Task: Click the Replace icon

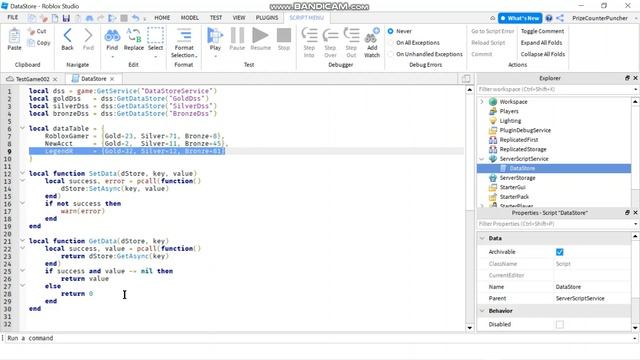Action: point(134,36)
